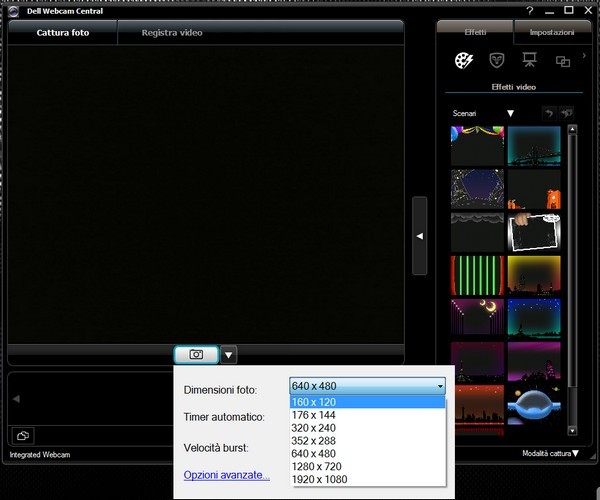This screenshot has height=500, width=600.
Task: Open the video effects palette icon
Action: tap(463, 61)
